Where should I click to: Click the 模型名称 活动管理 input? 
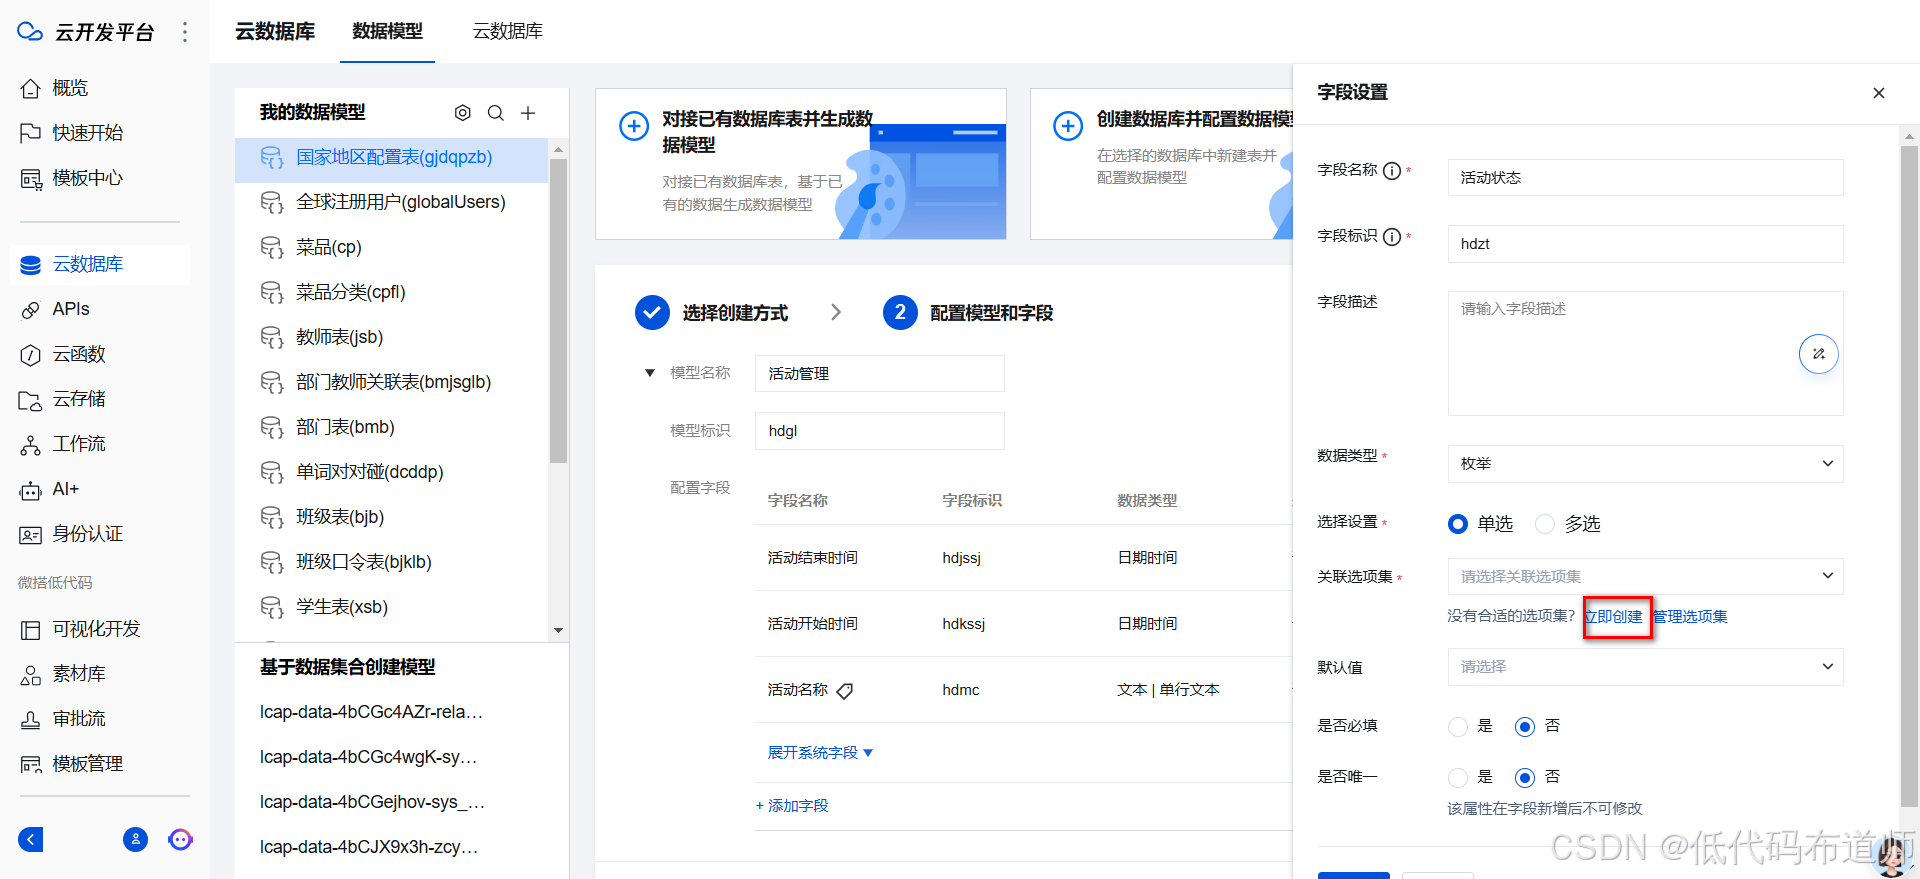pyautogui.click(x=880, y=374)
